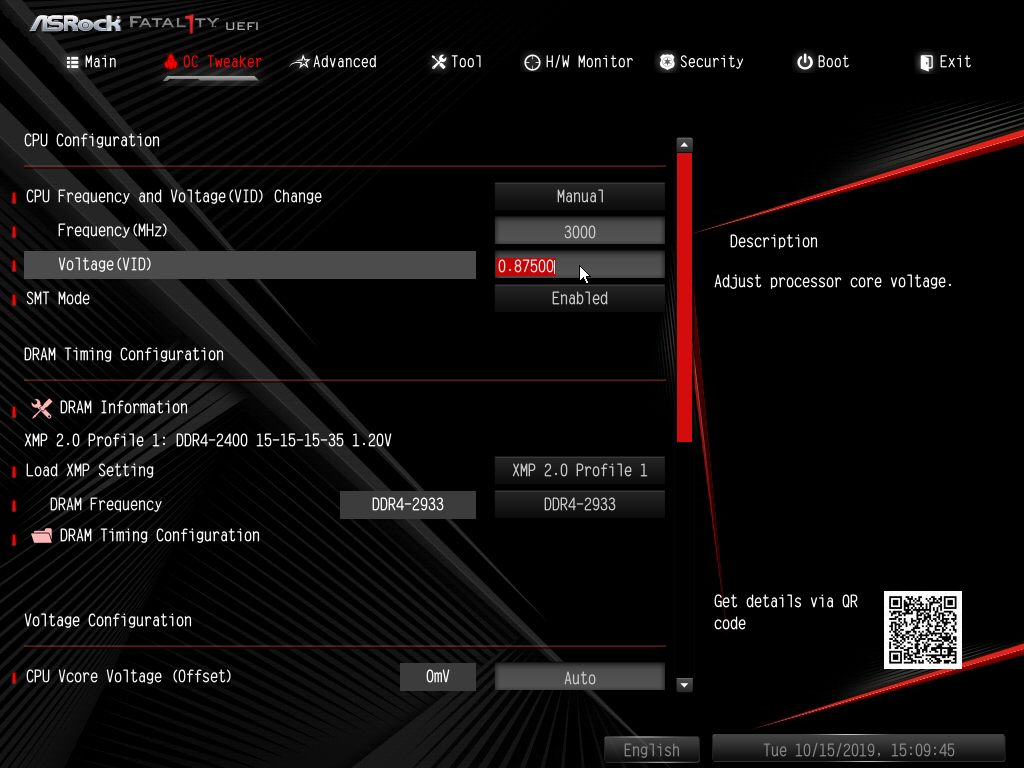Image resolution: width=1024 pixels, height=768 pixels.
Task: Click the QR code image
Action: [x=922, y=629]
